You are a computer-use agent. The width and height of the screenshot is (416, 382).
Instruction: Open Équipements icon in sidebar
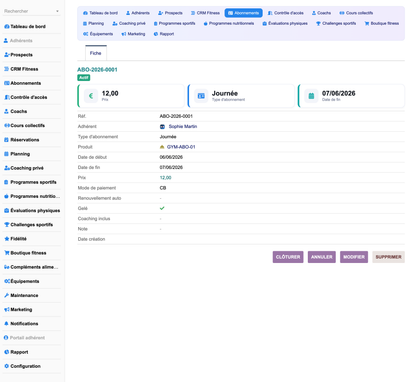pyautogui.click(x=7, y=281)
